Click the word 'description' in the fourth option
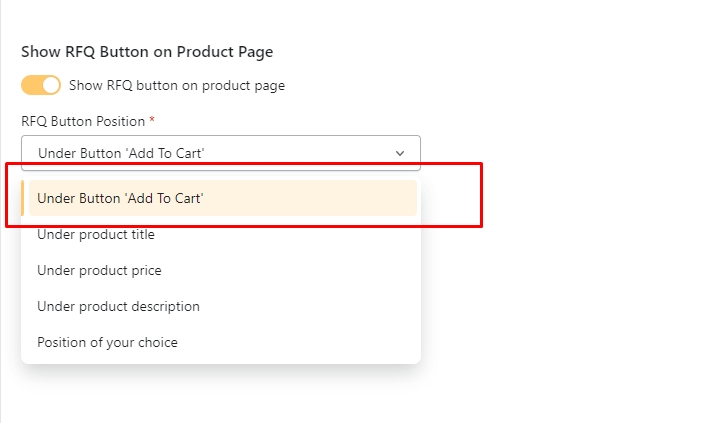This screenshot has height=423, width=725. pos(163,306)
